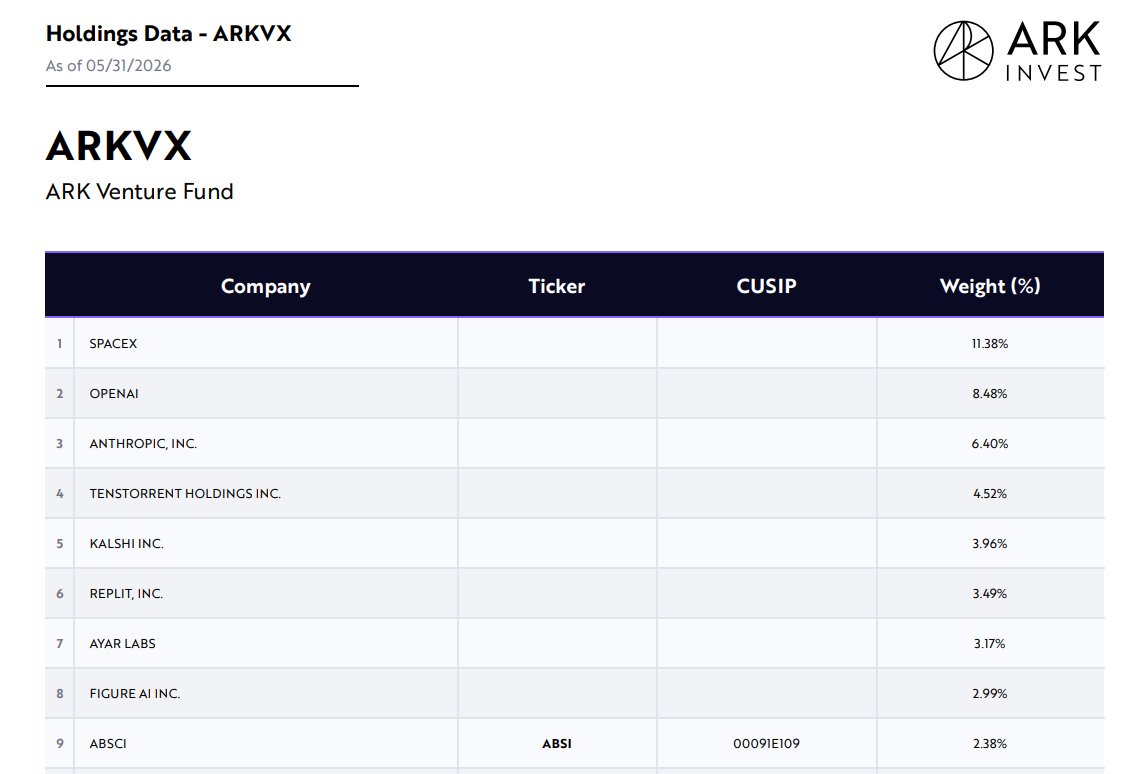Screen dimensions: 1123x774
Task: Click row number 3 for ANTHROPIC
Action: pos(59,444)
